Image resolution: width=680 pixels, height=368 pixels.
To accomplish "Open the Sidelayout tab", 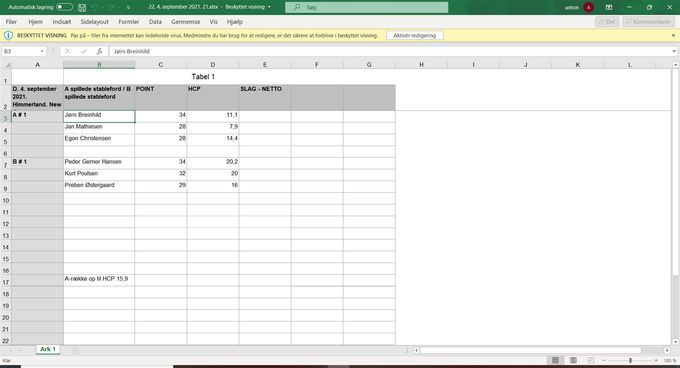I will (95, 22).
